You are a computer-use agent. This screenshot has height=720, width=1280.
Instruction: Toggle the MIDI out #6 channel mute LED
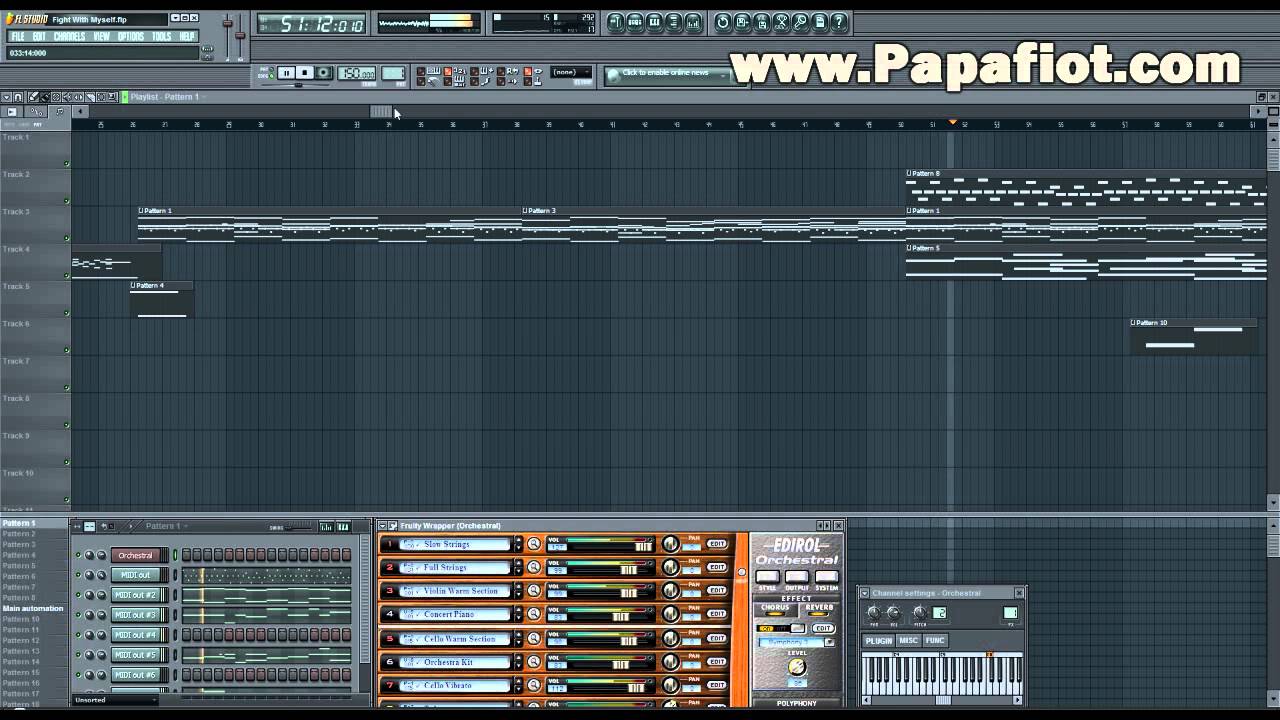click(x=78, y=675)
